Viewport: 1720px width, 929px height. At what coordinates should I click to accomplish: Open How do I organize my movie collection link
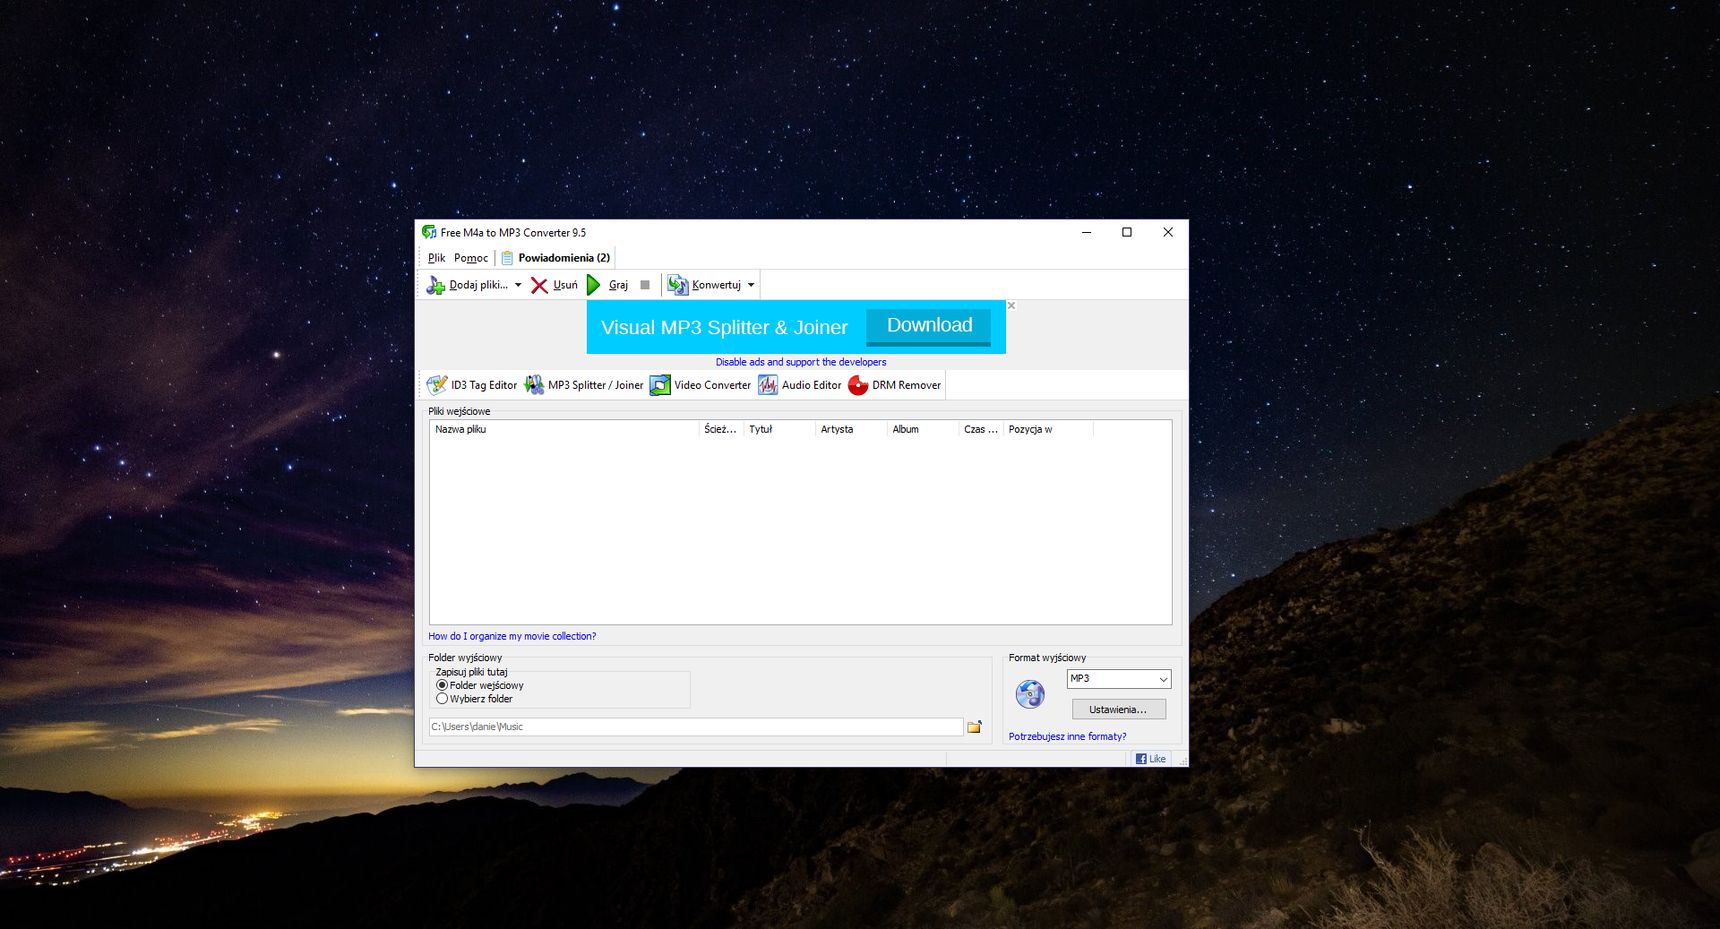click(512, 636)
